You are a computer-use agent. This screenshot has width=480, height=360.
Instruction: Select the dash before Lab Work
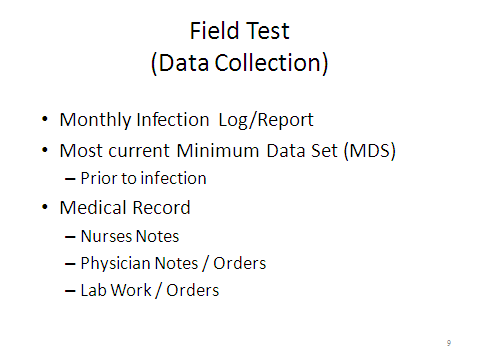[x=70, y=291]
